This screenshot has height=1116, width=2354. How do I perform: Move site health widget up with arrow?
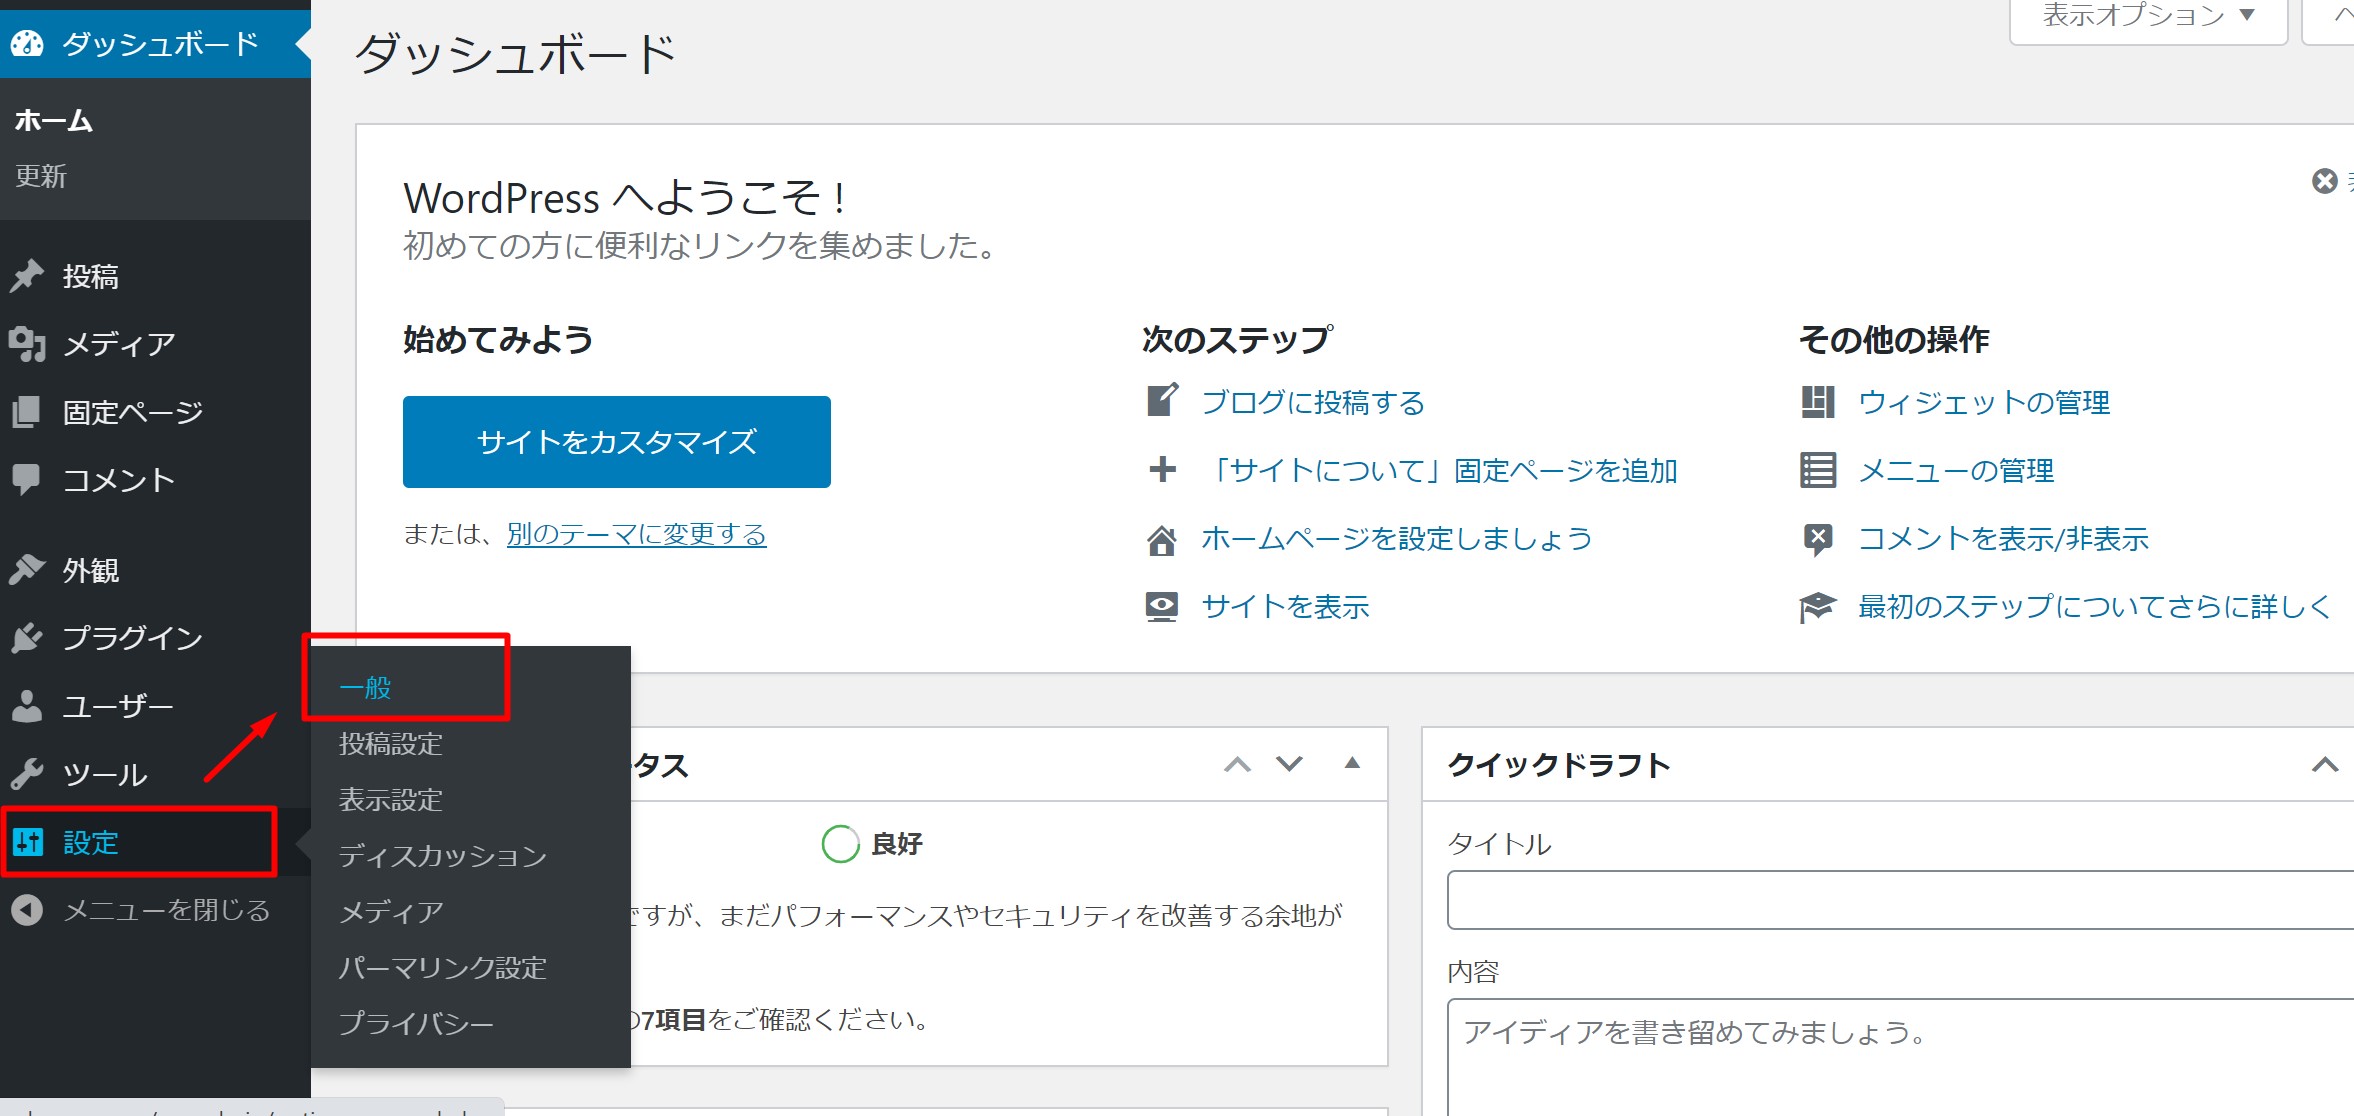pyautogui.click(x=1238, y=765)
